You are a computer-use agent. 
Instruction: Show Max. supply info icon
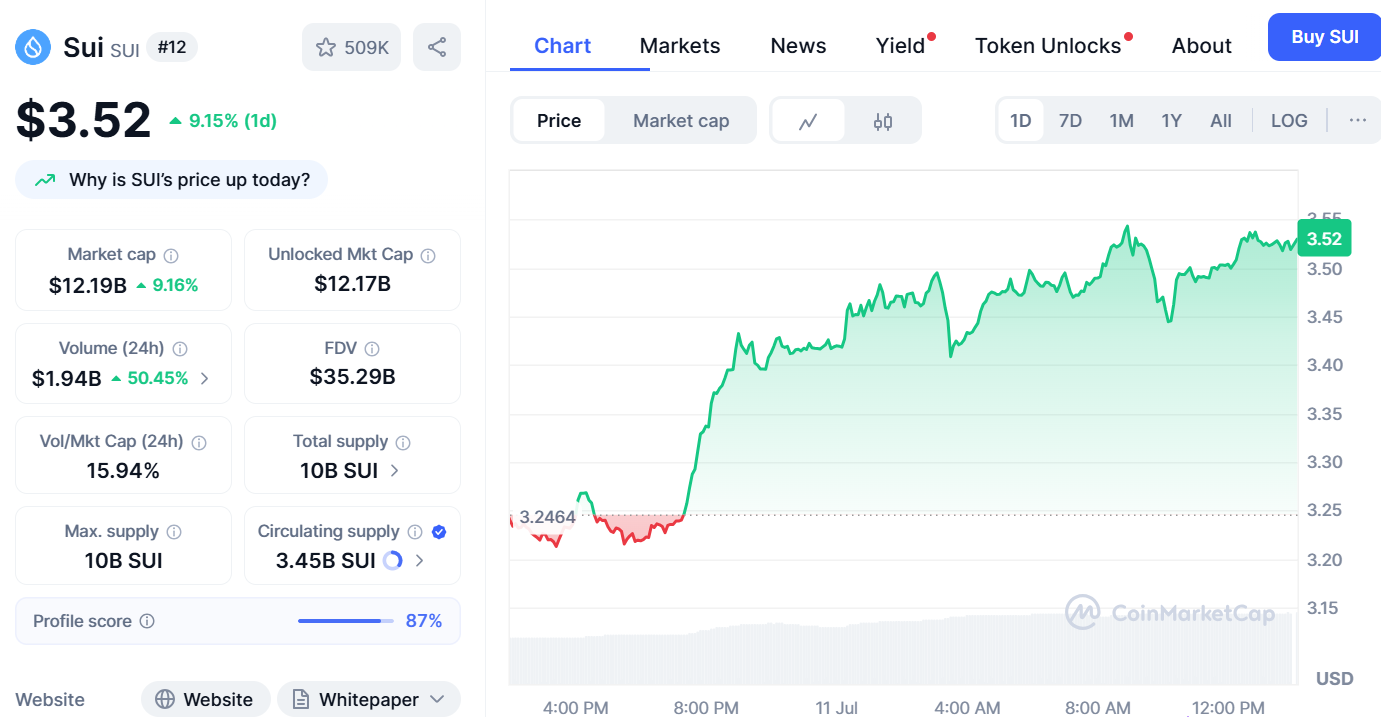(174, 532)
